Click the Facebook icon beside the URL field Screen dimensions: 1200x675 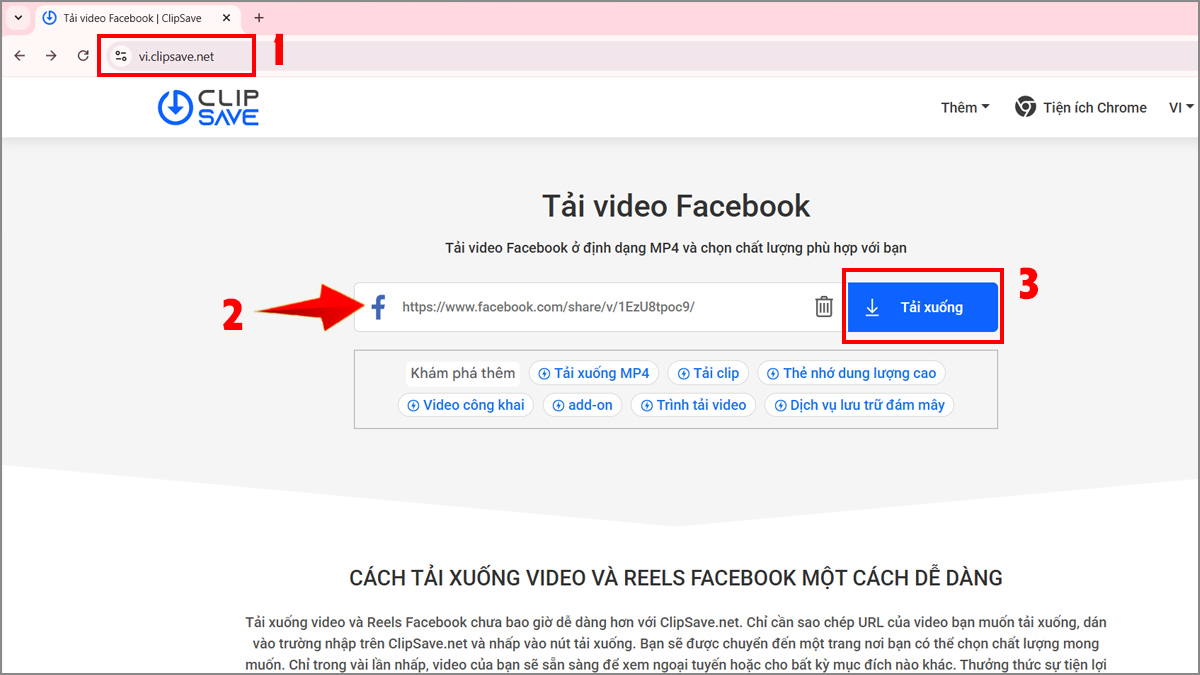[x=377, y=306]
